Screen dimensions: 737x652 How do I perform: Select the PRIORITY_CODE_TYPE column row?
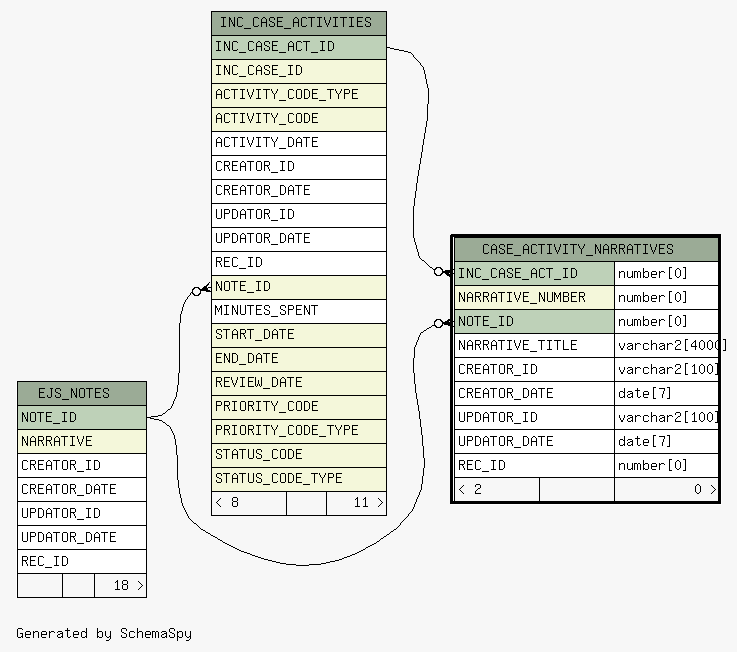[x=298, y=430]
